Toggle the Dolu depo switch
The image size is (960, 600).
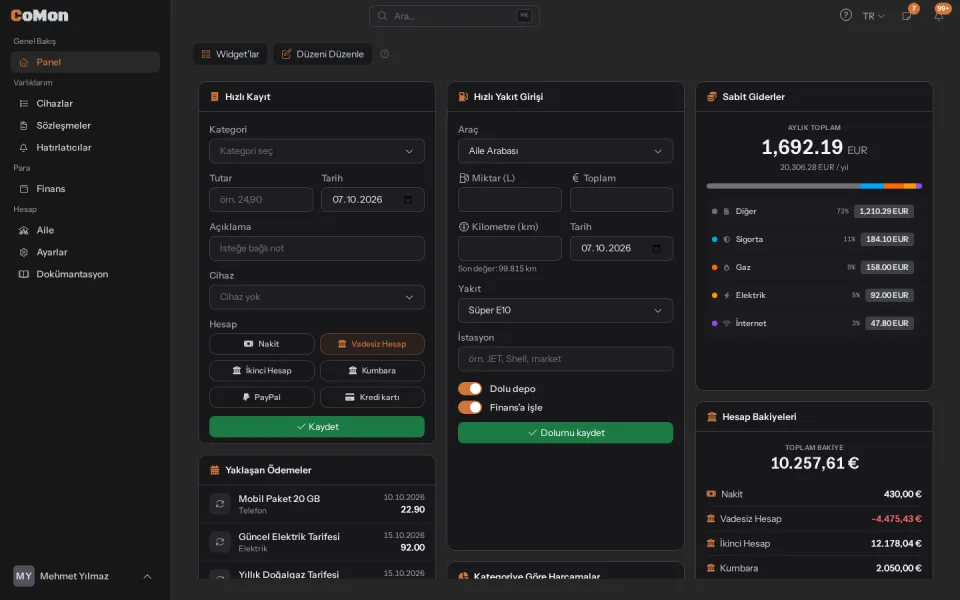coord(470,389)
